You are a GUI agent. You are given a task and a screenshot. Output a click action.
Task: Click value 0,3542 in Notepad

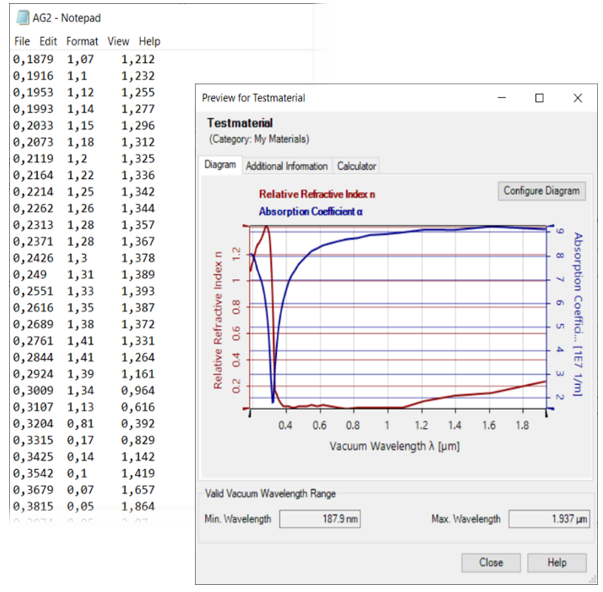click(33, 473)
